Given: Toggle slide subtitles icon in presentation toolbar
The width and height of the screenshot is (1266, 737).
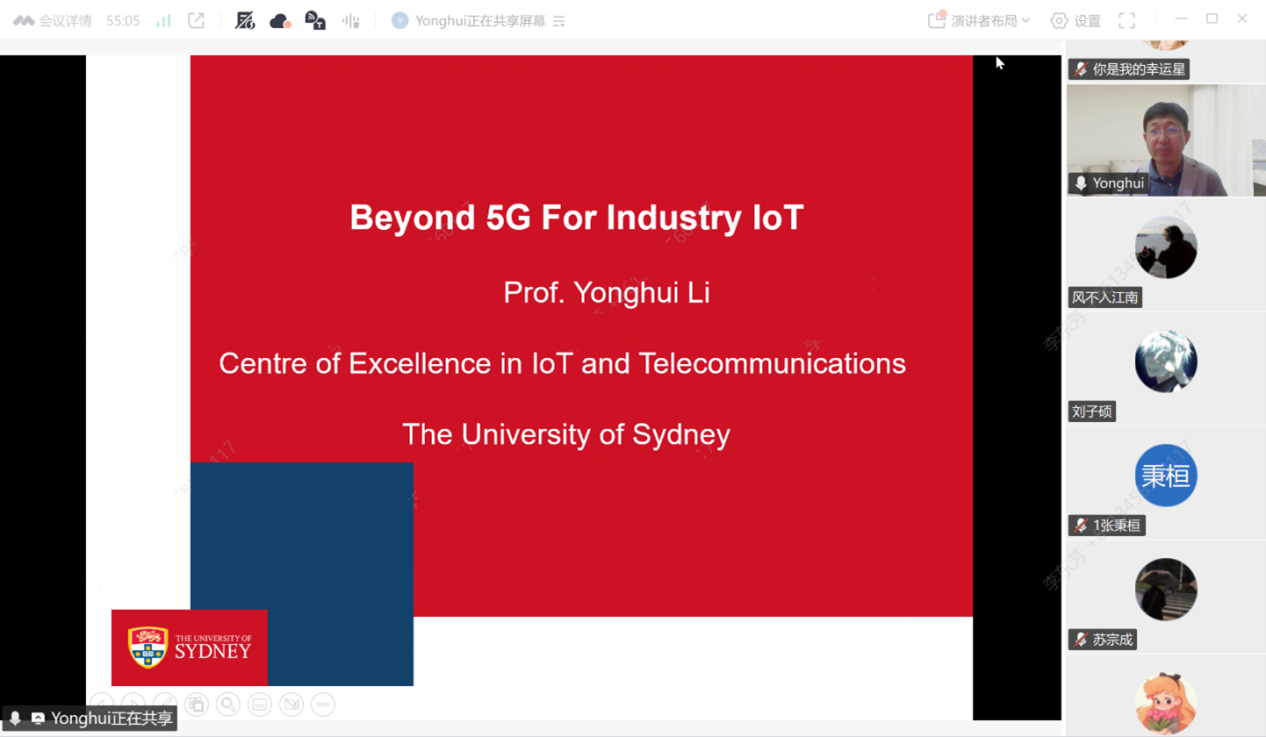Looking at the screenshot, I should [260, 705].
